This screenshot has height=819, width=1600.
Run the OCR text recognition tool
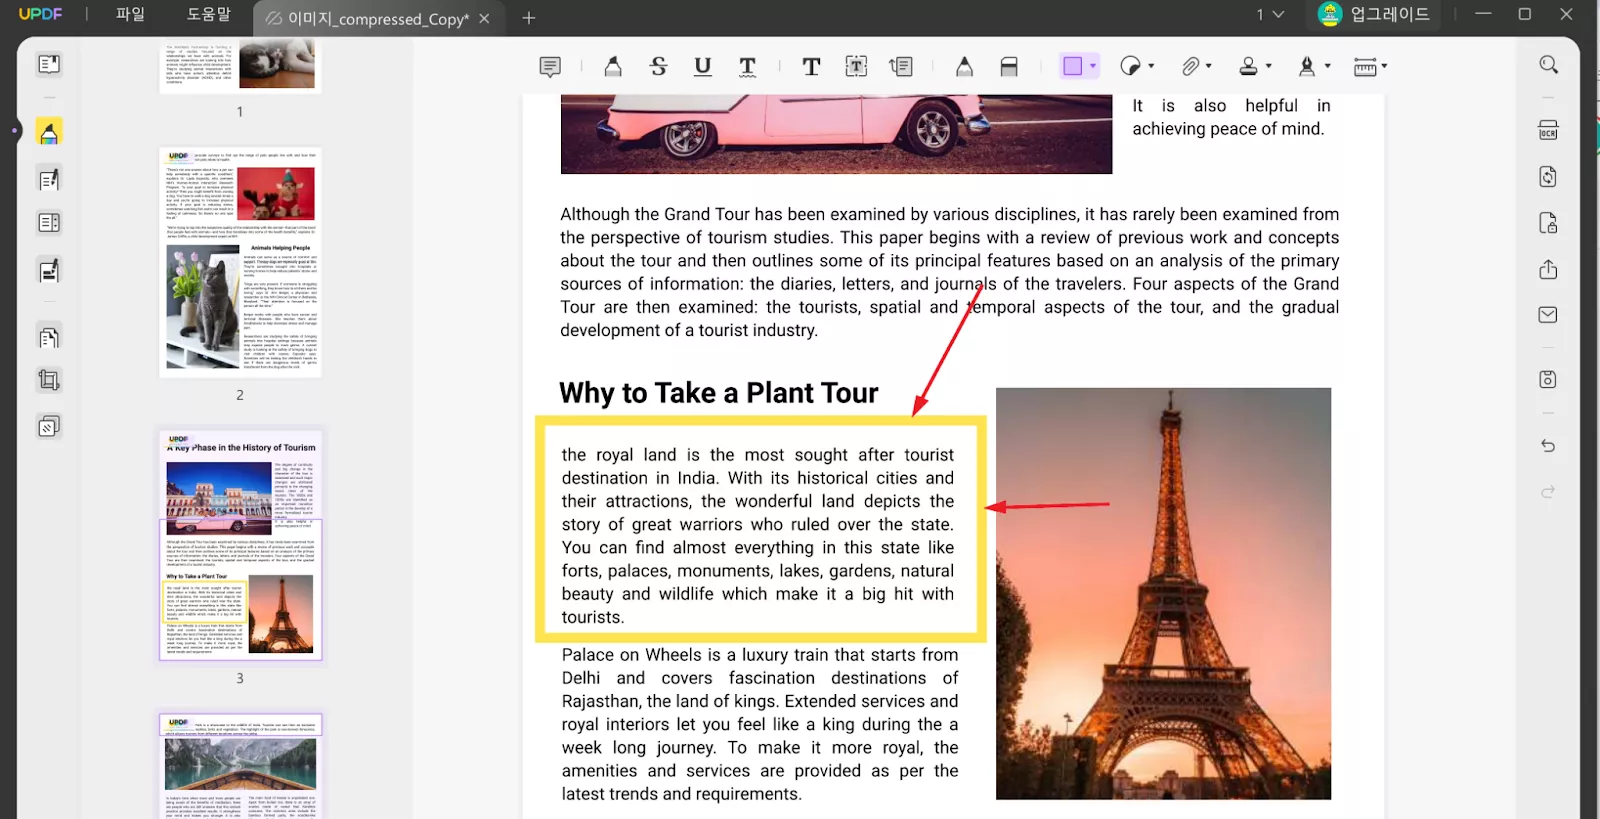[1549, 131]
